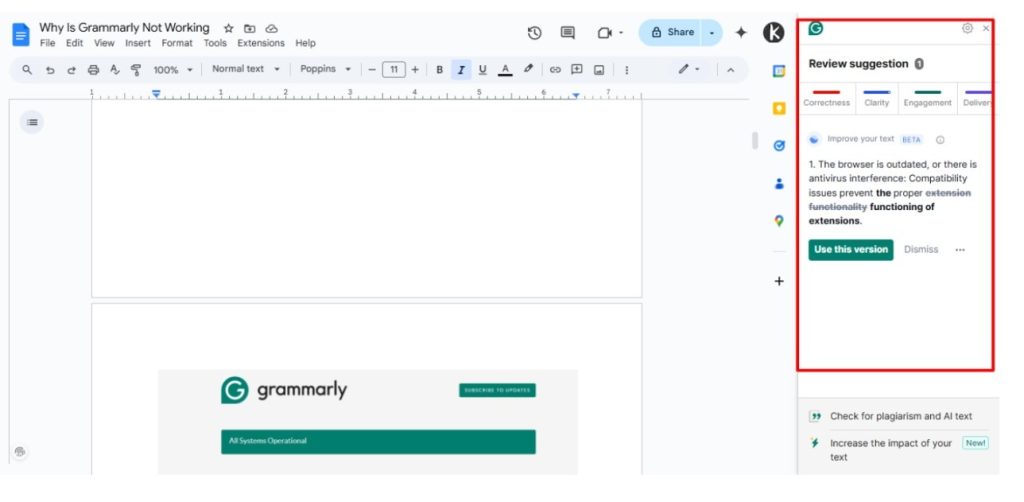Click the Share button
Image resolution: width=1024 pixels, height=502 pixels.
point(671,33)
